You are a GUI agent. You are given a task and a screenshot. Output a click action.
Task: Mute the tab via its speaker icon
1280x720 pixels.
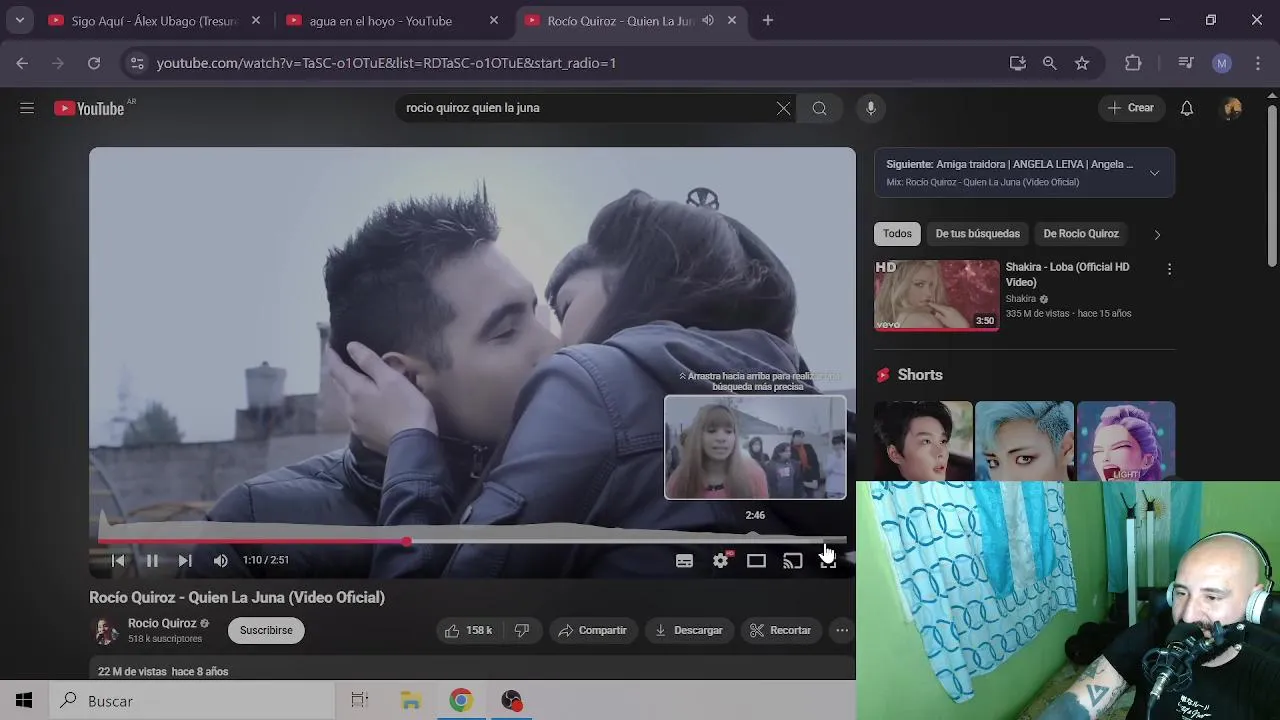pos(708,20)
